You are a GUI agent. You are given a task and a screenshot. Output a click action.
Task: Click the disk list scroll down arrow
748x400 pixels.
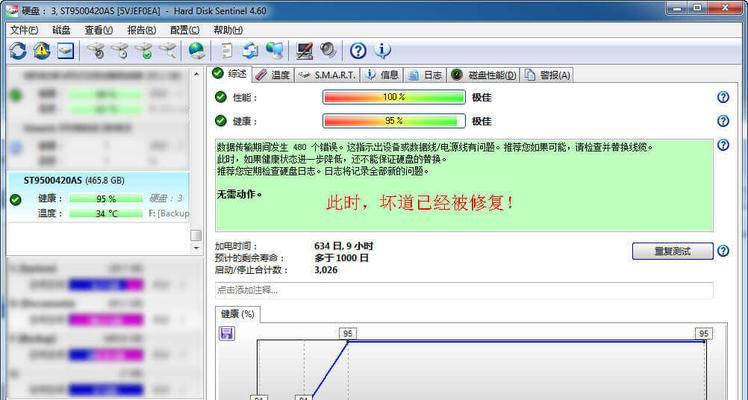pos(196,248)
